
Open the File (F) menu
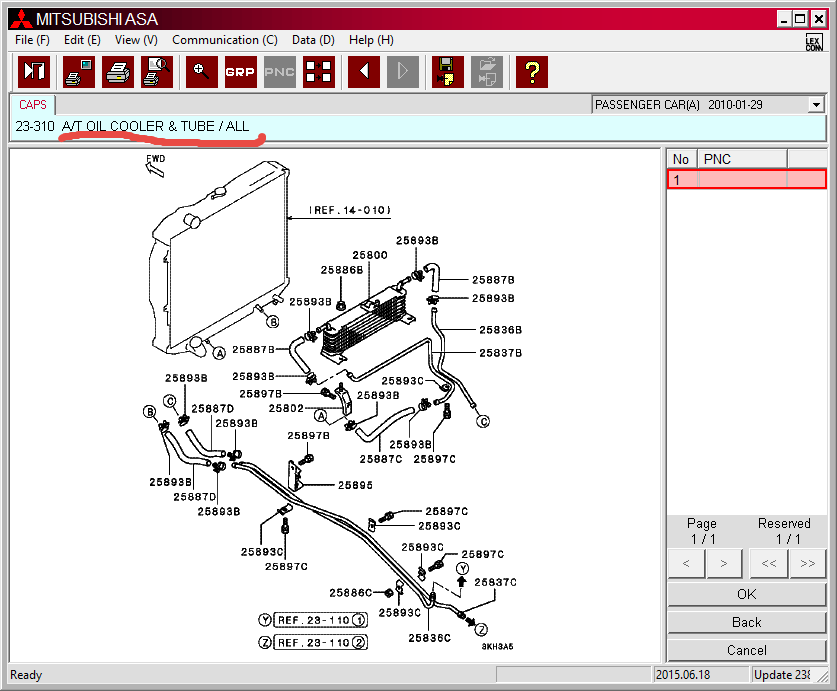click(x=33, y=40)
